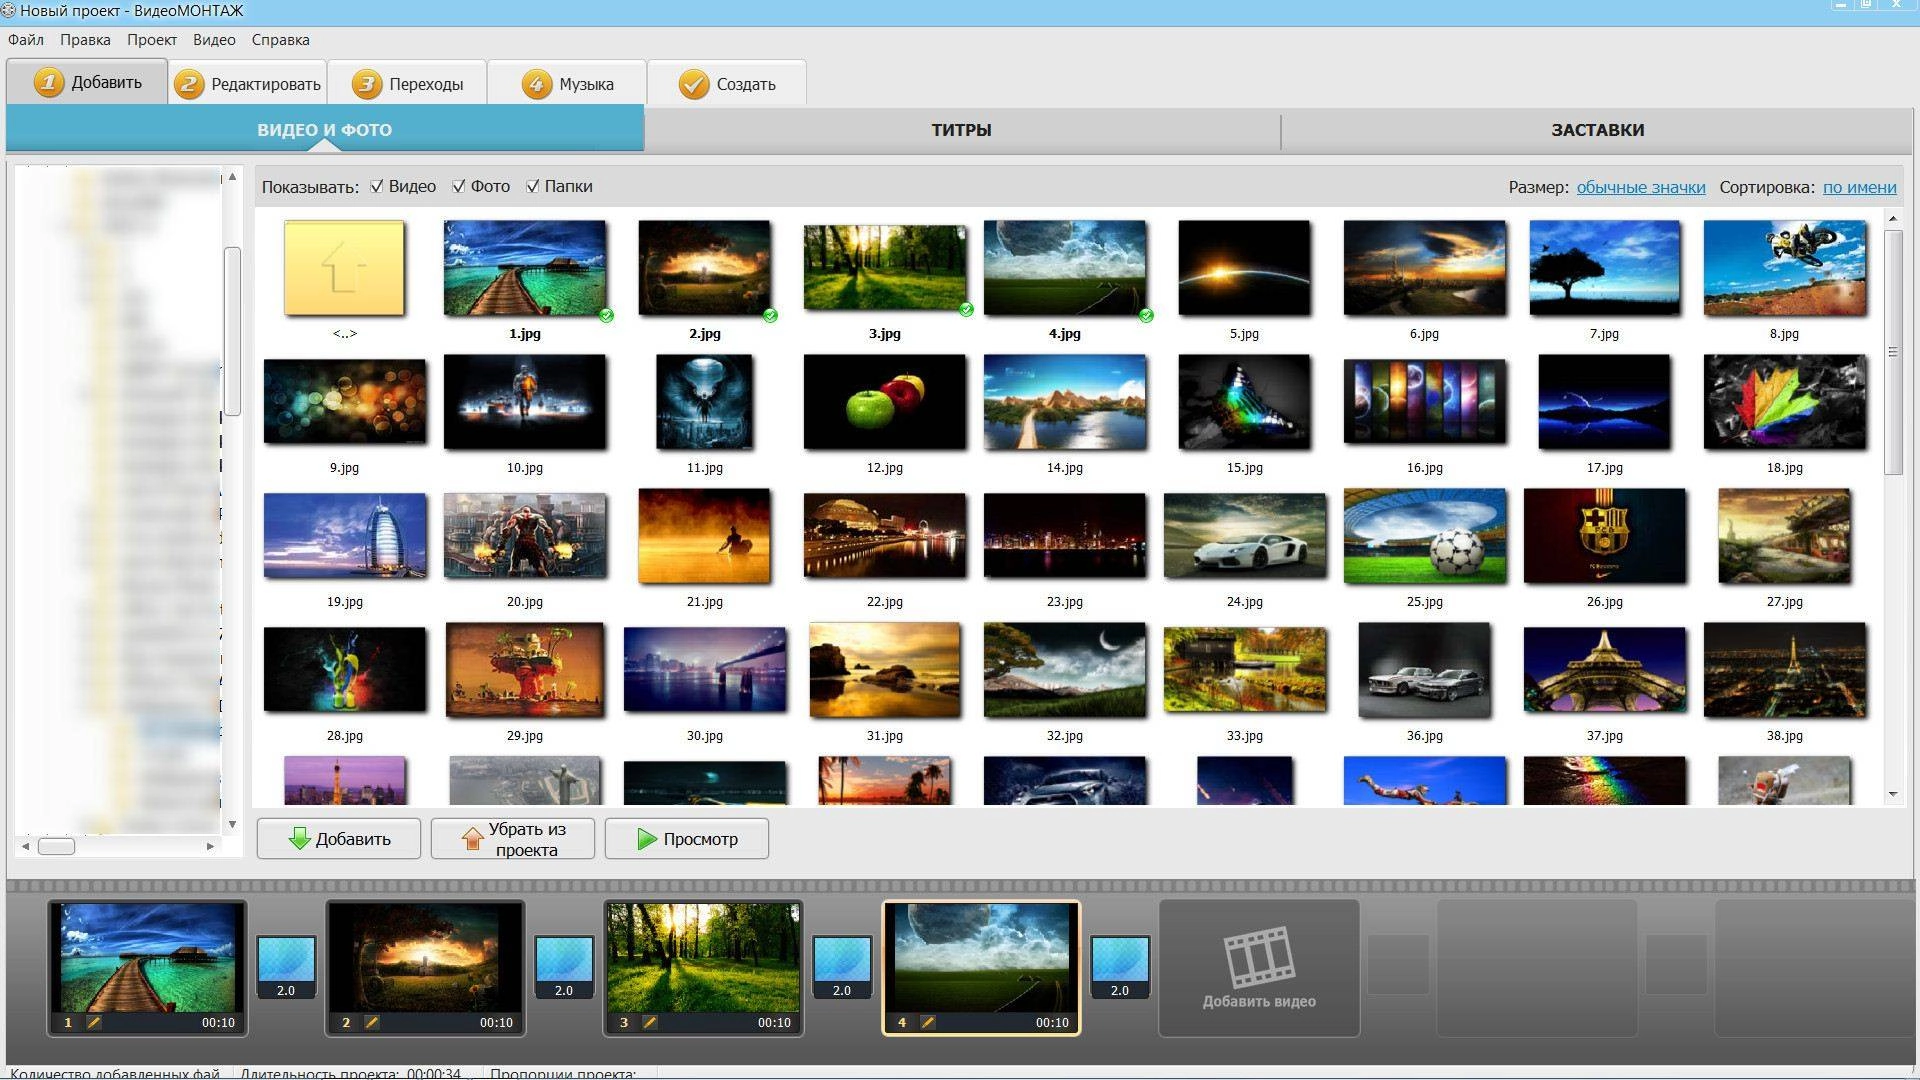Select the ВИДЕО И ФОТО section

point(325,130)
